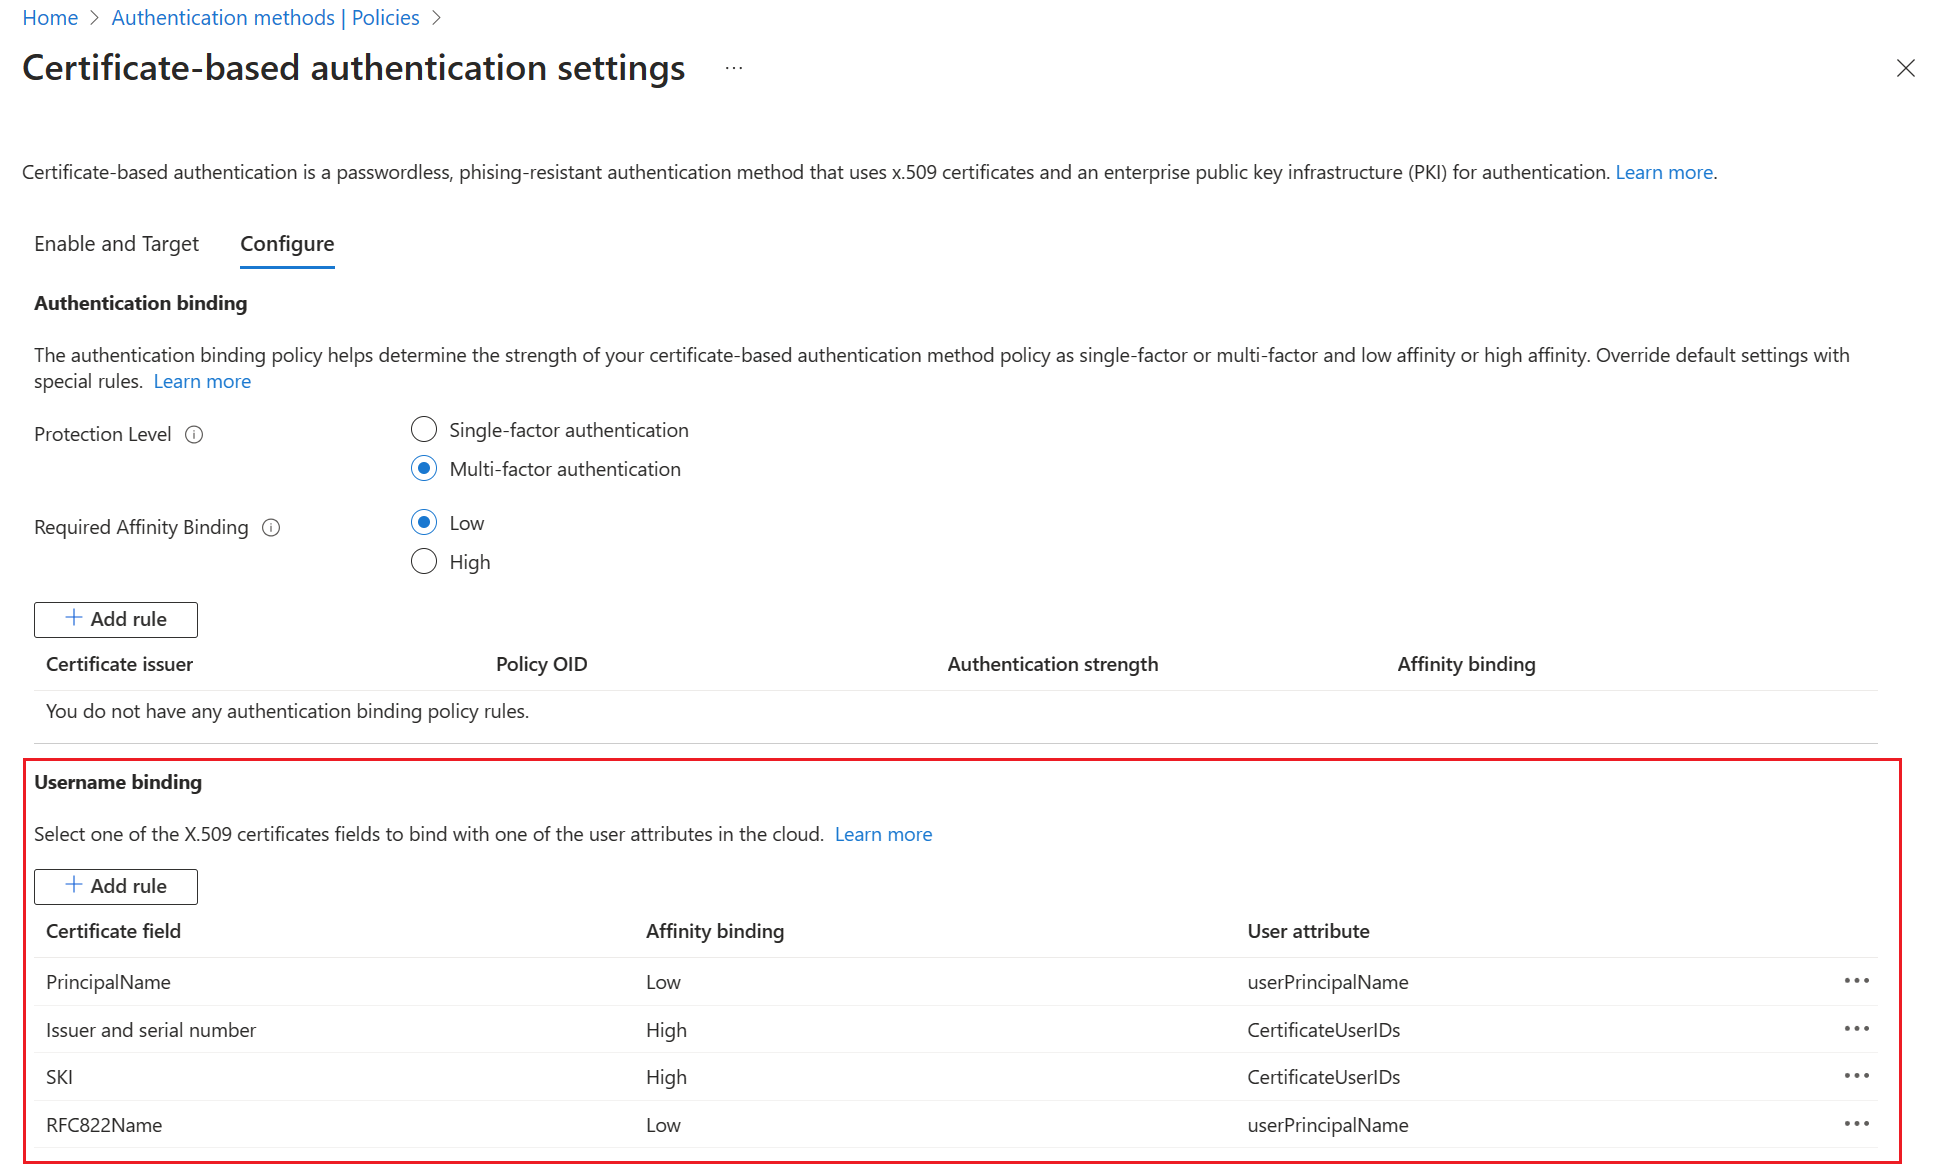Click Add rule button in Username binding section
The image size is (1936, 1174).
(x=116, y=885)
